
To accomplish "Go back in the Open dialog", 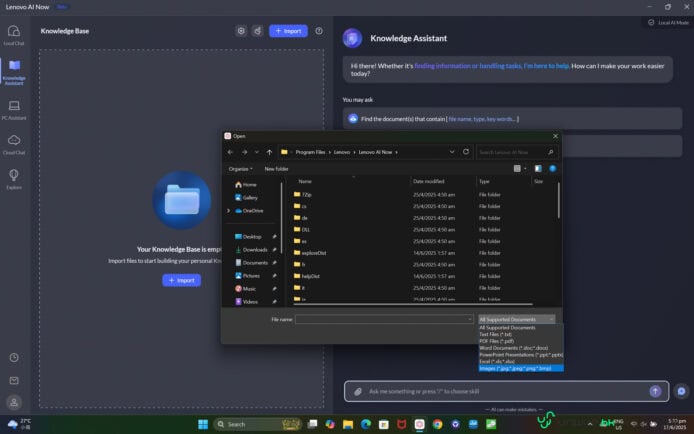I will pos(230,152).
